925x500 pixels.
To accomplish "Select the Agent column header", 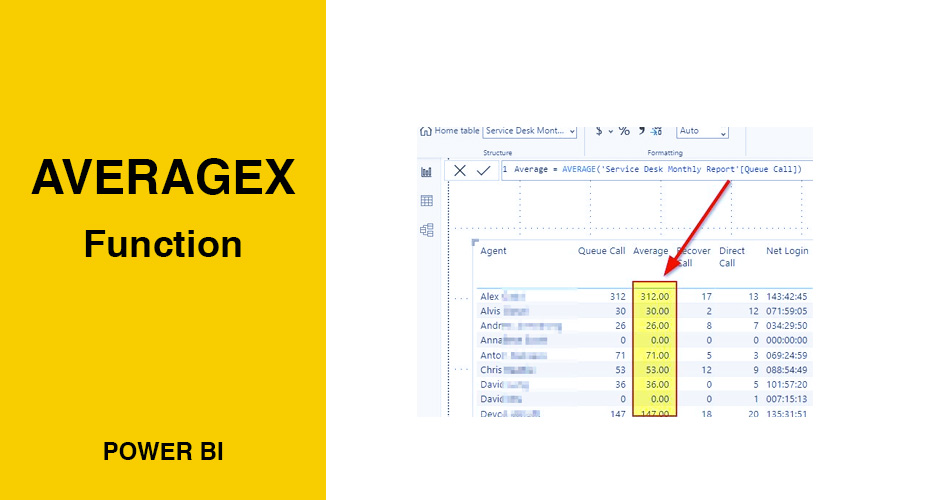I will pyautogui.click(x=493, y=251).
